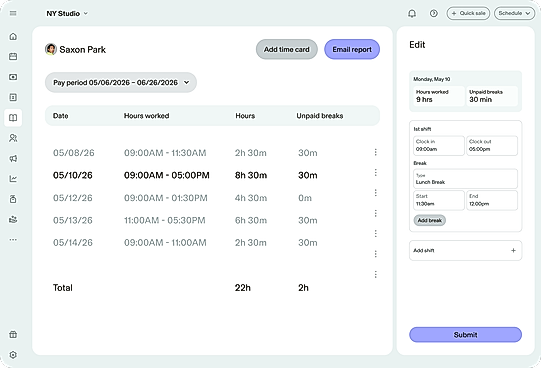Click the Add time card button
The image size is (541, 368).
tap(286, 49)
